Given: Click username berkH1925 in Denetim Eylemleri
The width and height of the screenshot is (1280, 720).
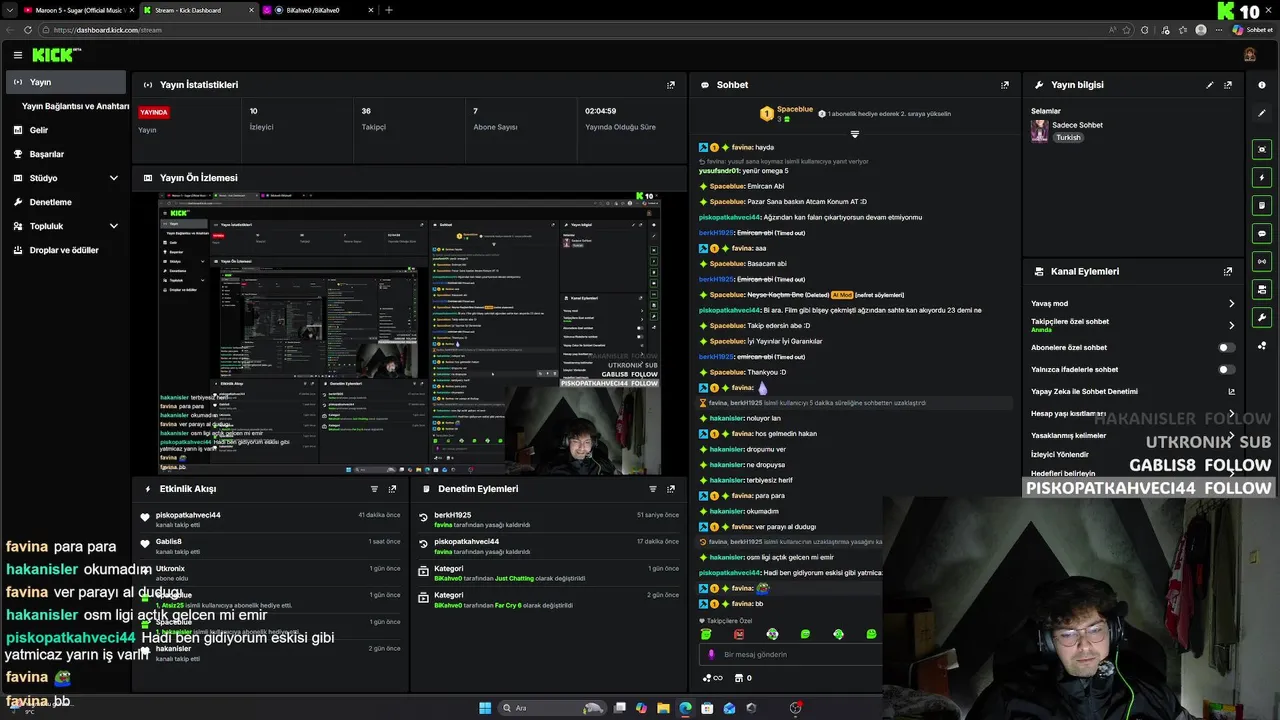Looking at the screenshot, I should tap(452, 515).
